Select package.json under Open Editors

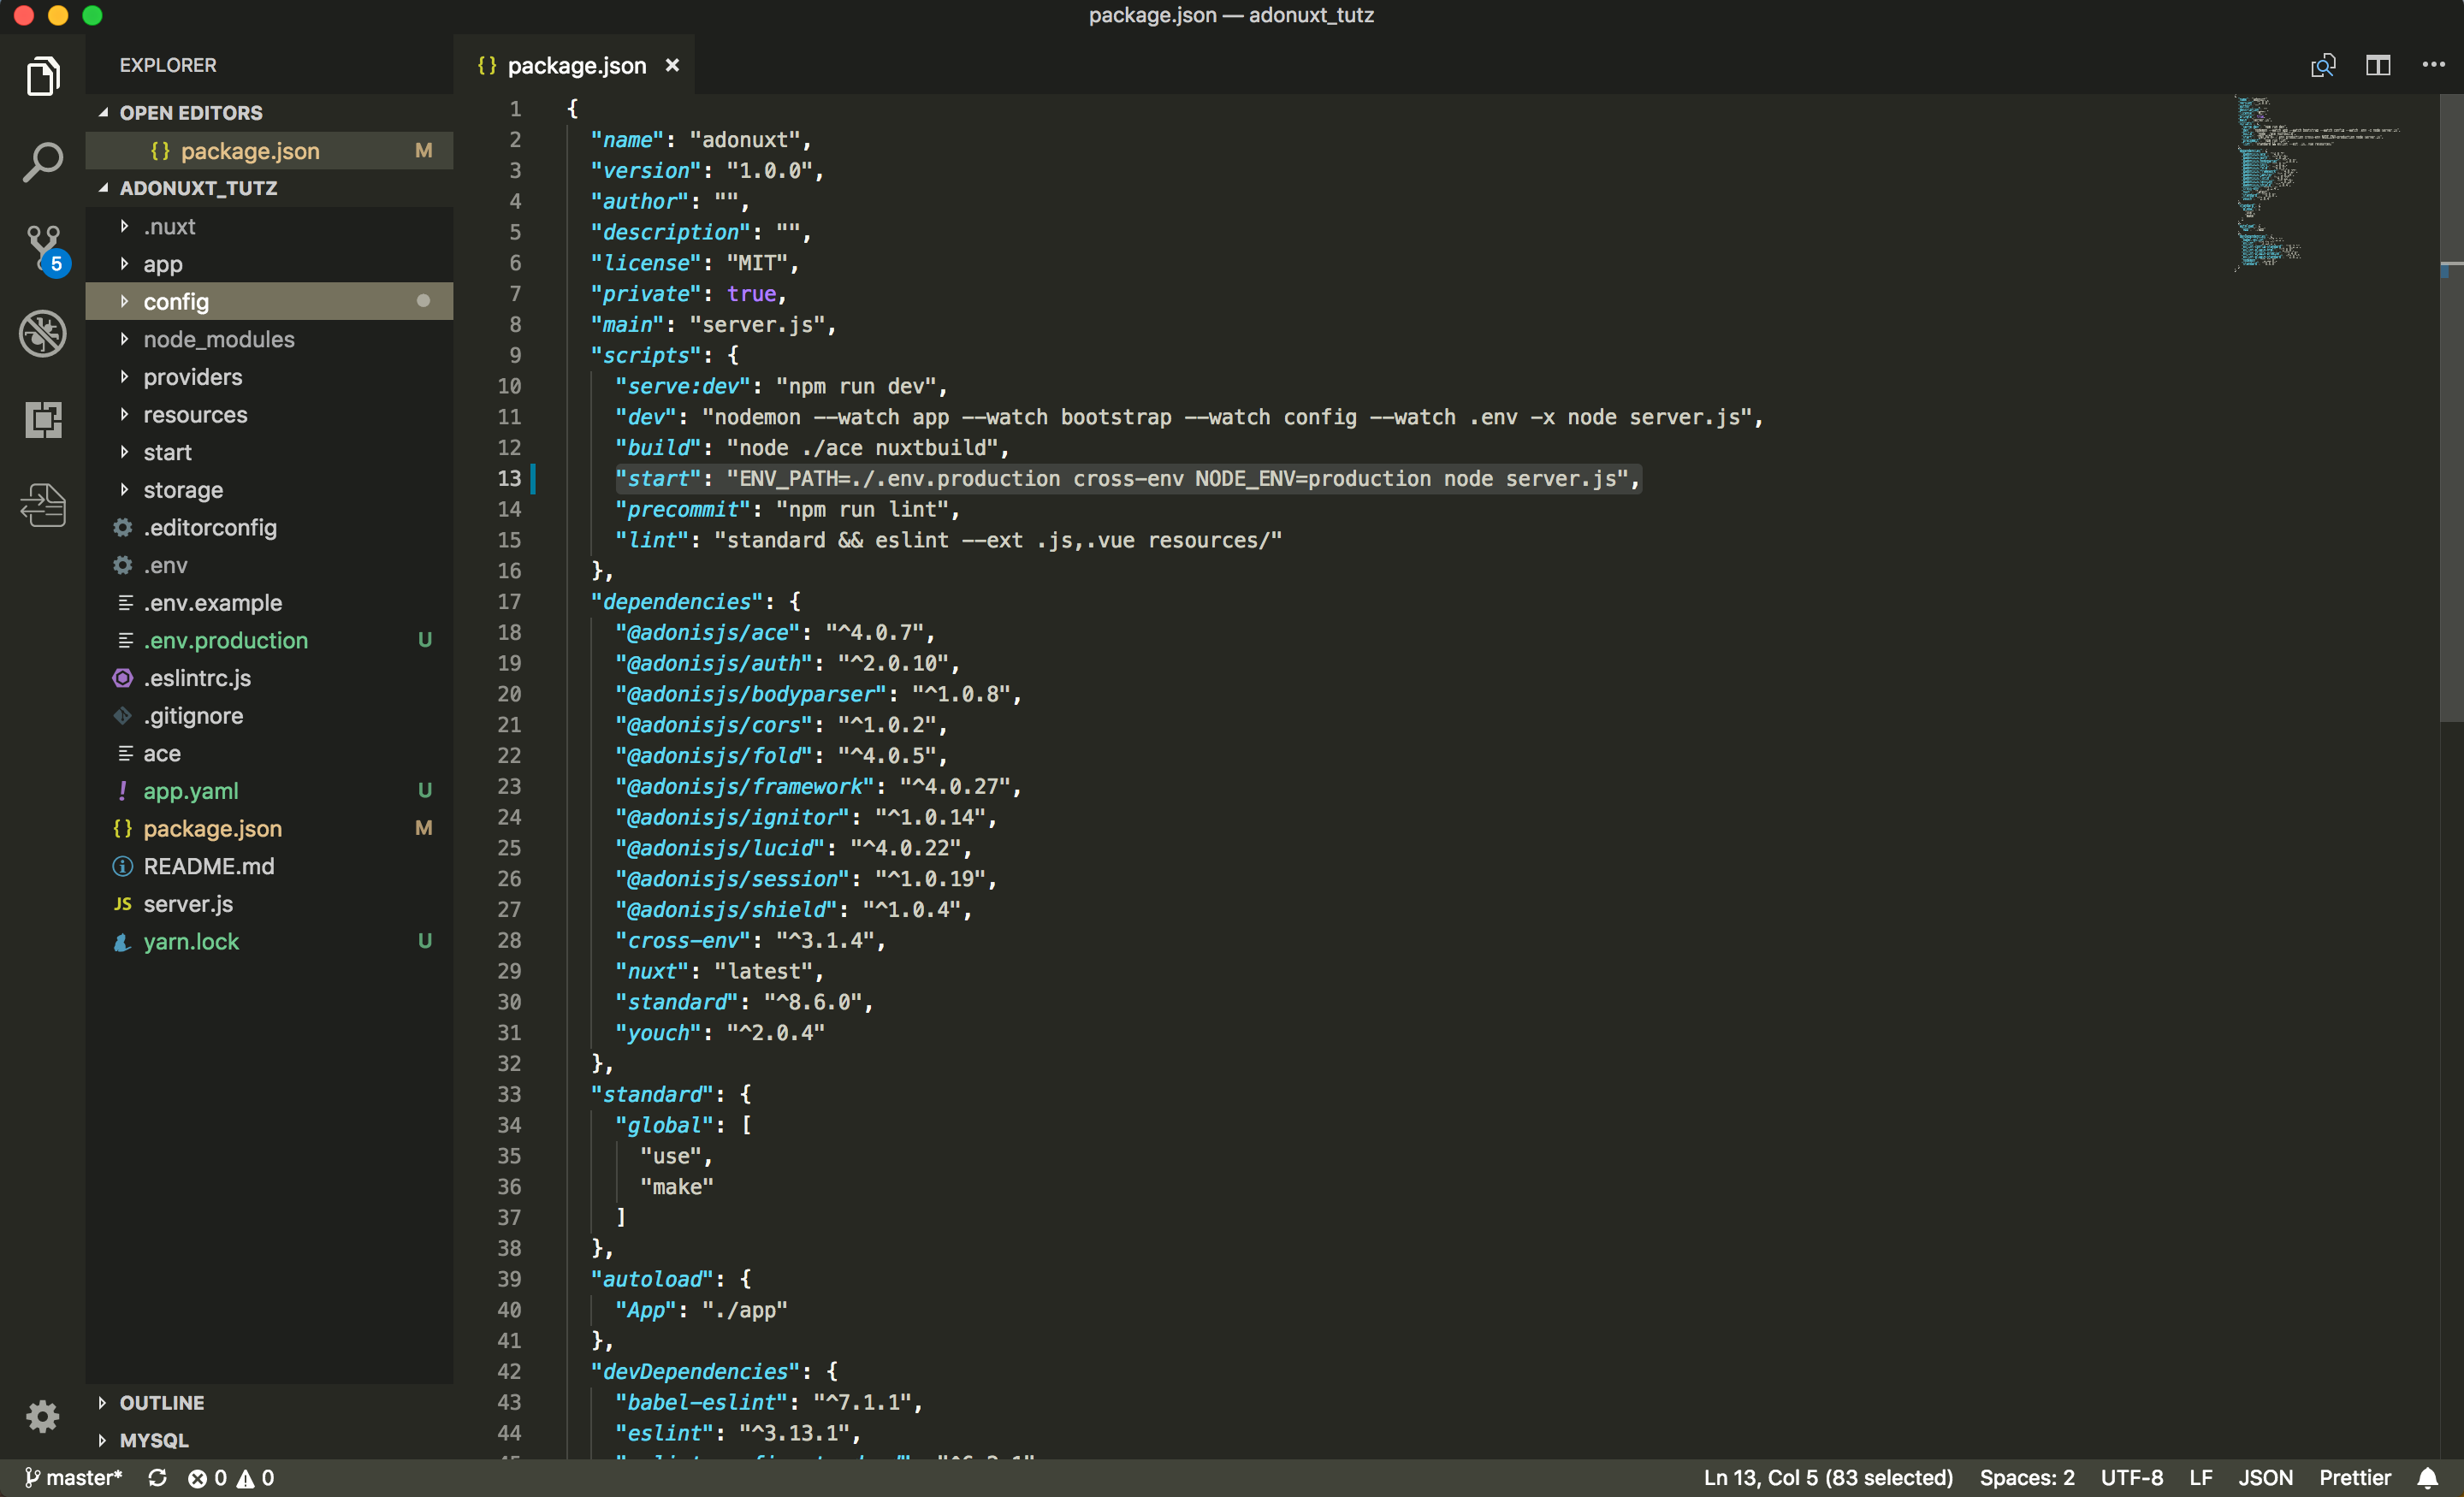click(268, 151)
